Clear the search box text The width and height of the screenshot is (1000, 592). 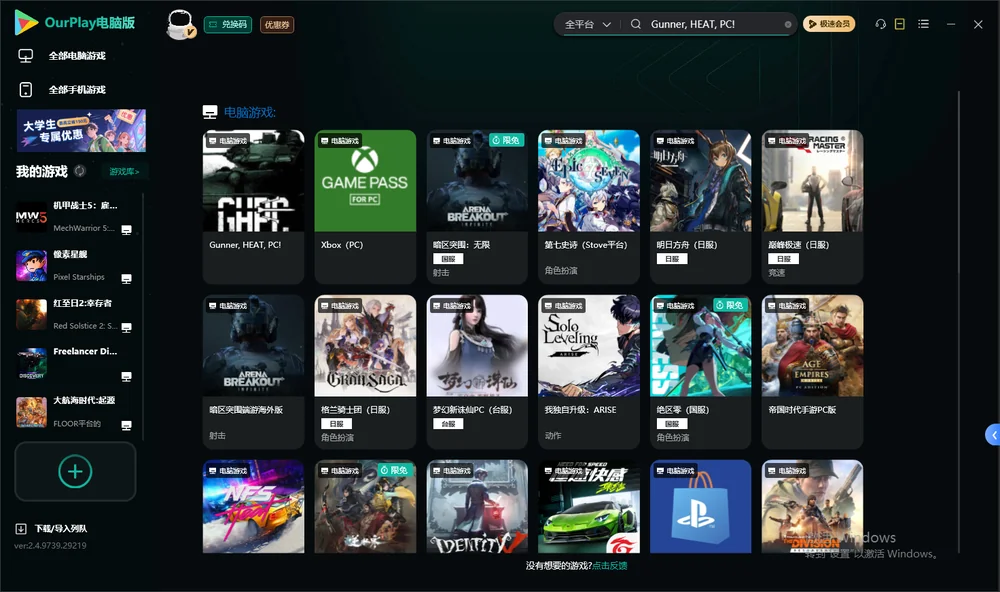point(788,24)
